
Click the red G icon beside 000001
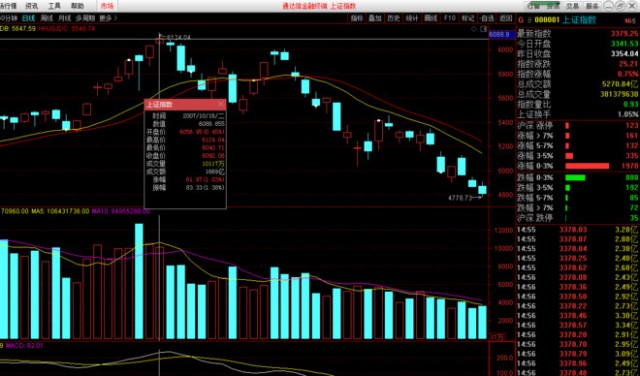point(520,20)
